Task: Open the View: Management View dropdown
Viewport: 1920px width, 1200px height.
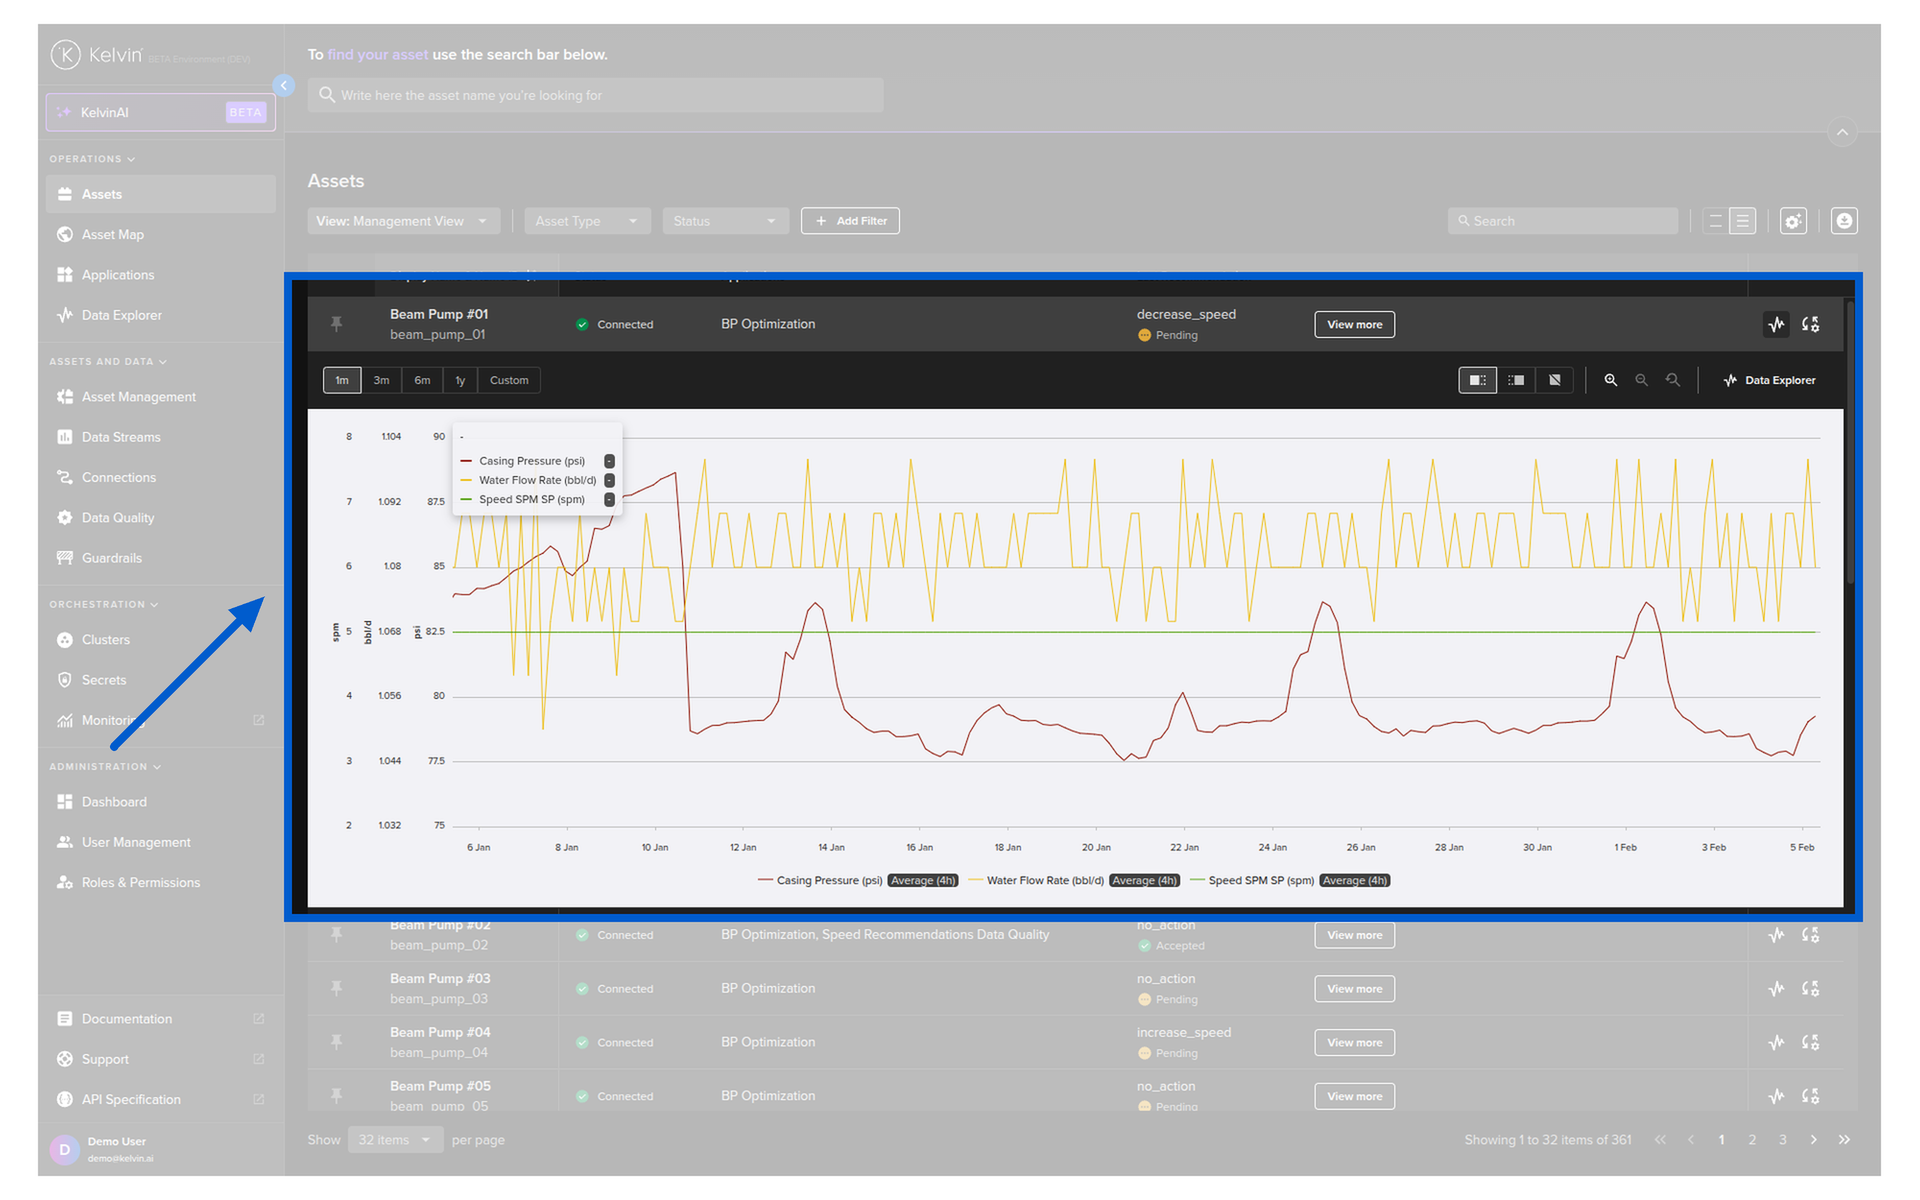Action: [x=401, y=221]
